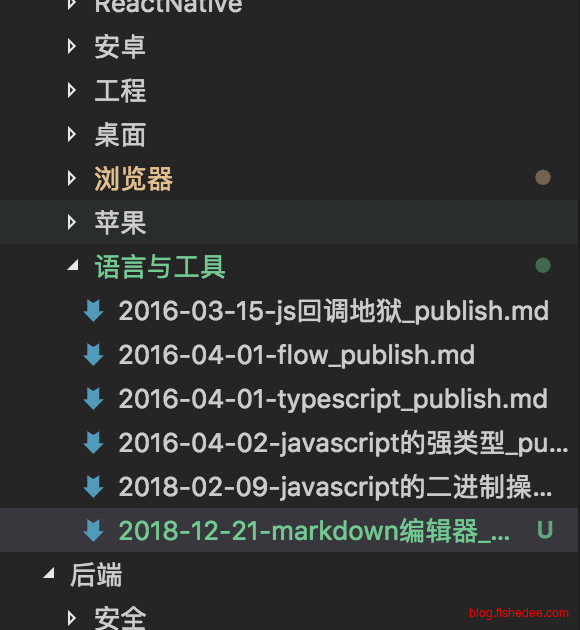
Task: Select the 苹果 folder
Action: [290, 222]
